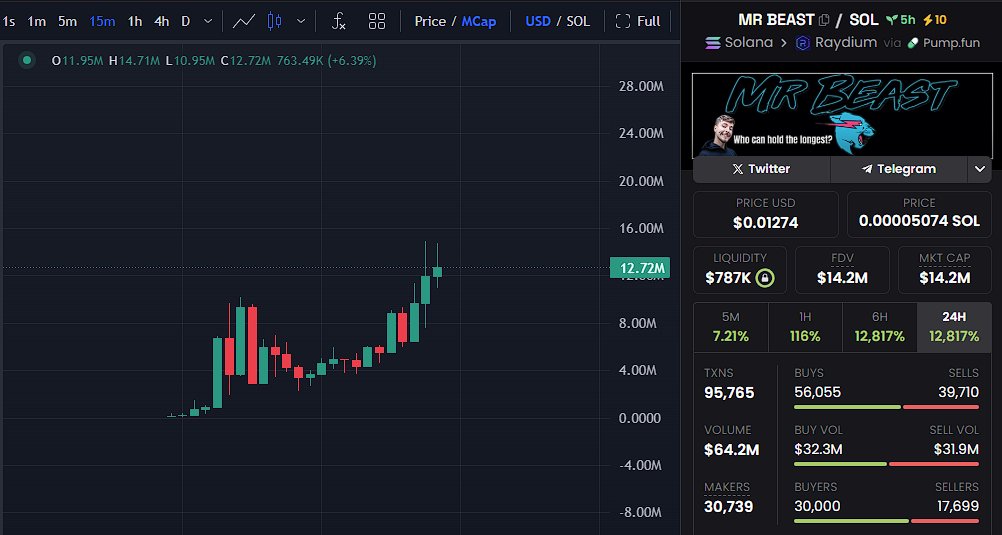Open Full screen chart view
The width and height of the screenshot is (1002, 535).
[x=638, y=21]
